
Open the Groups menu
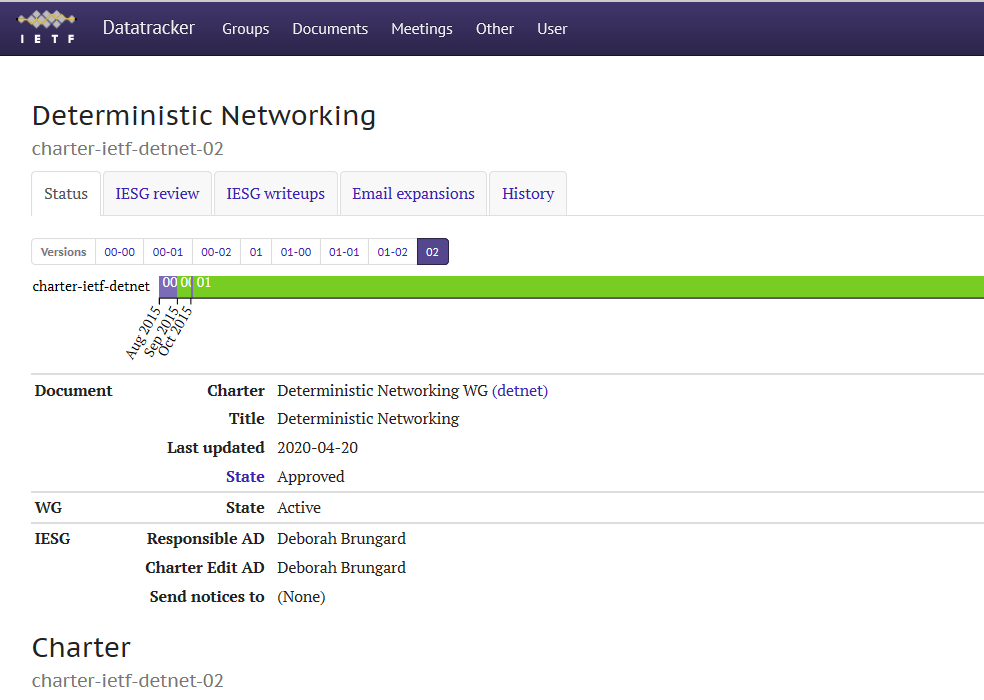[245, 29]
